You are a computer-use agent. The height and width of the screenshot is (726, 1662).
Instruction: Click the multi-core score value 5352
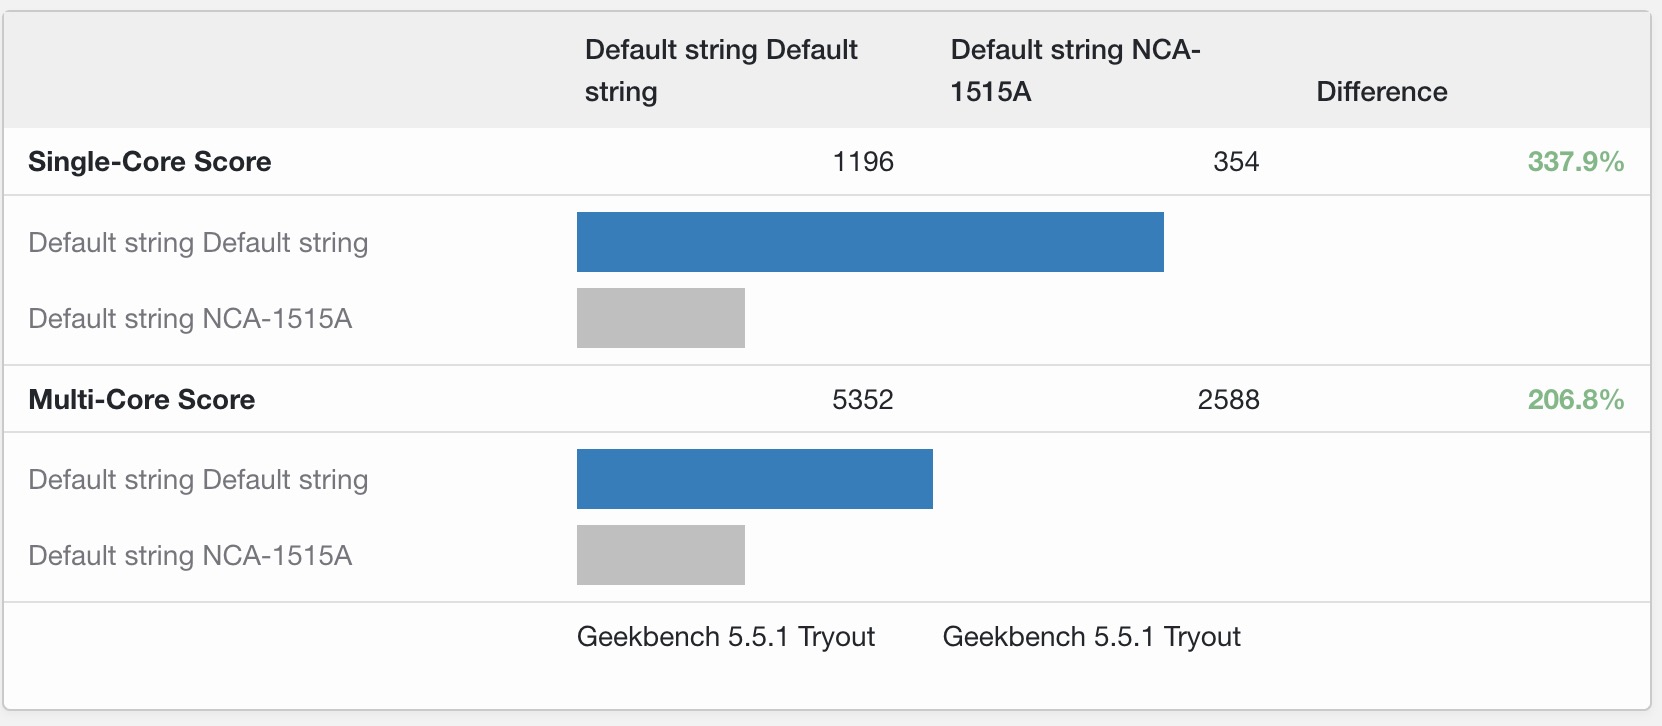tap(862, 400)
